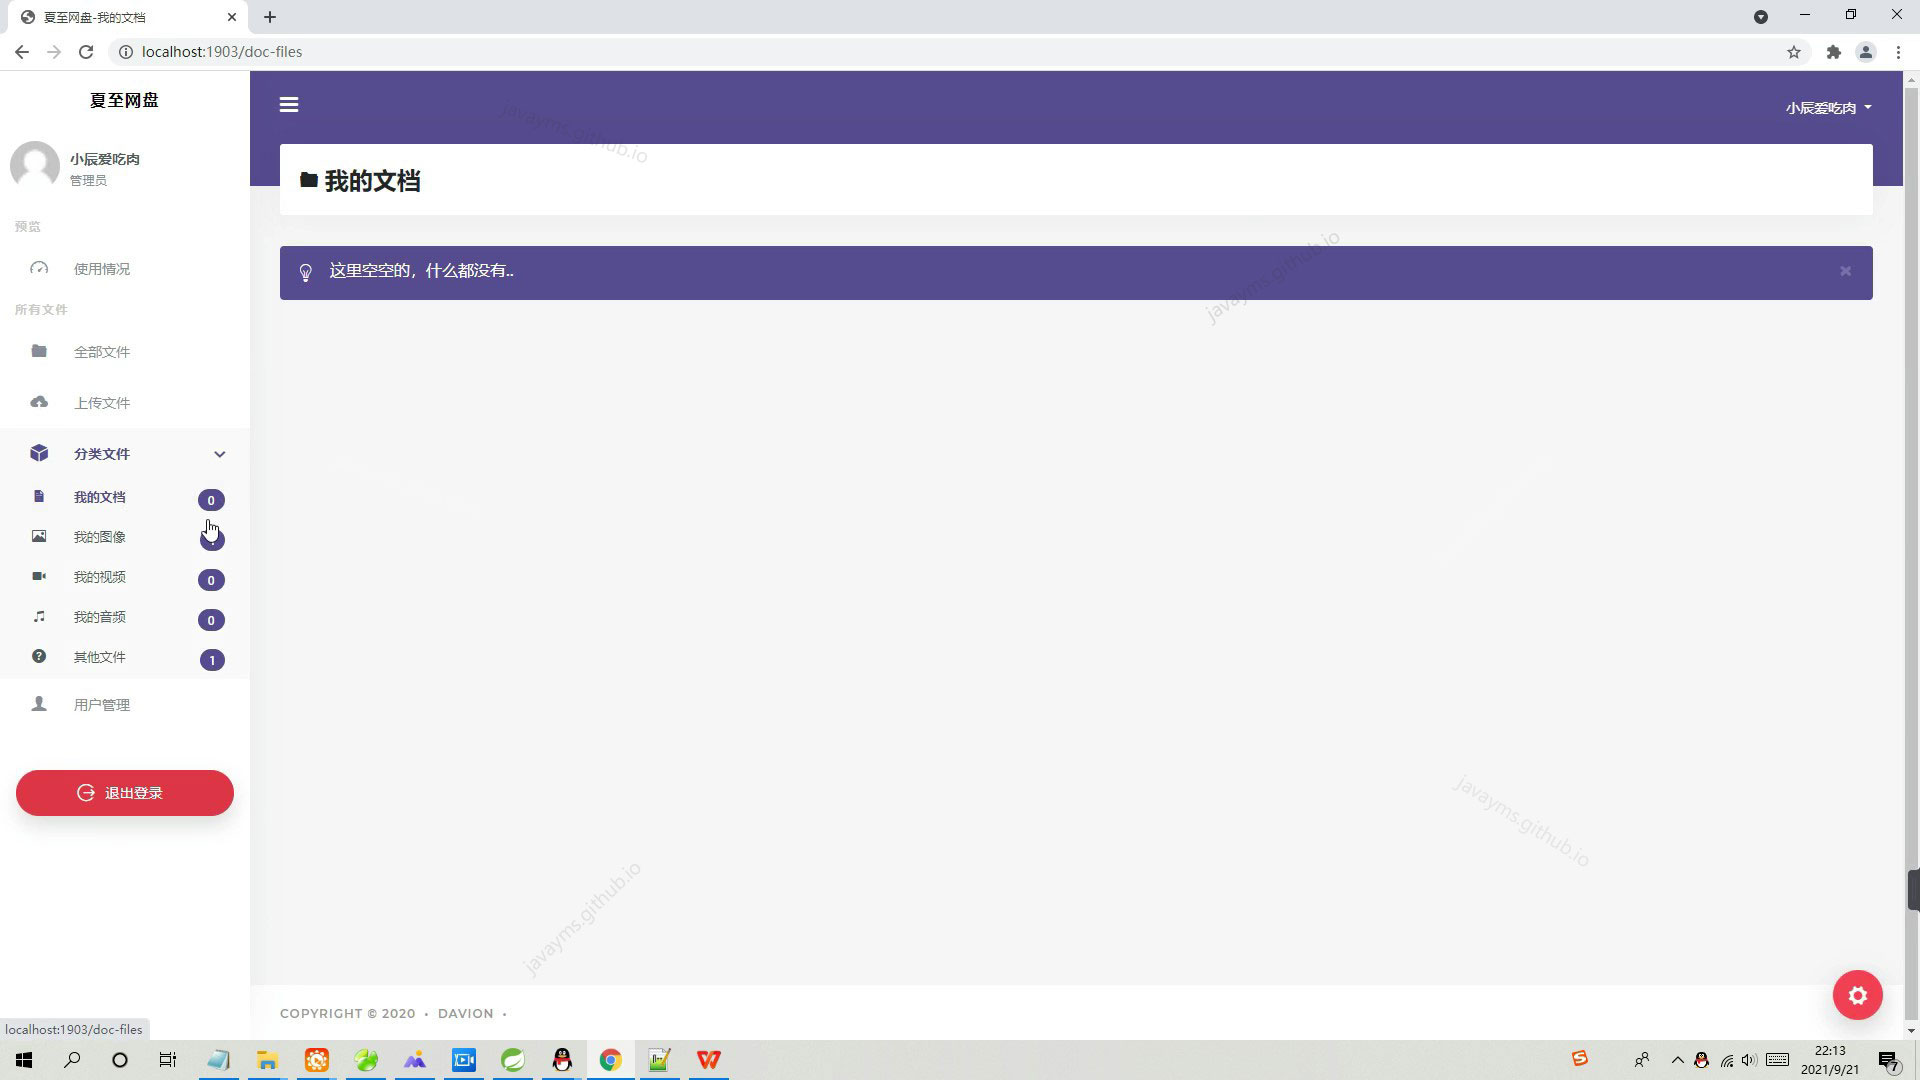Click the cloud upload icon for 上传文件
The image size is (1920, 1080).
[x=39, y=402]
